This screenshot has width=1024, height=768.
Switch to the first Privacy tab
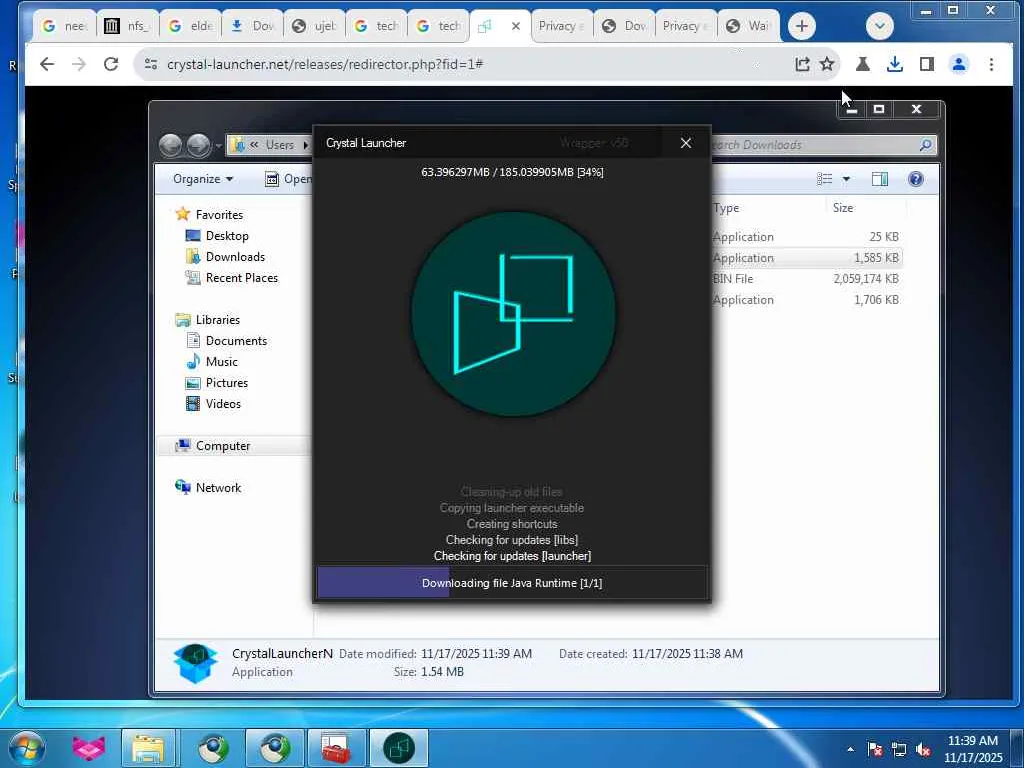tap(560, 26)
